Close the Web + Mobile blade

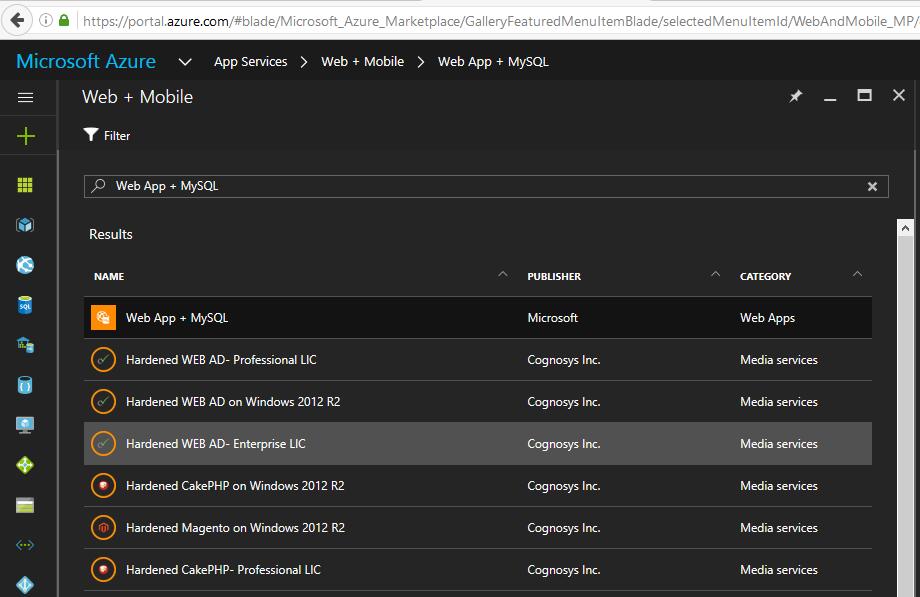coord(898,95)
